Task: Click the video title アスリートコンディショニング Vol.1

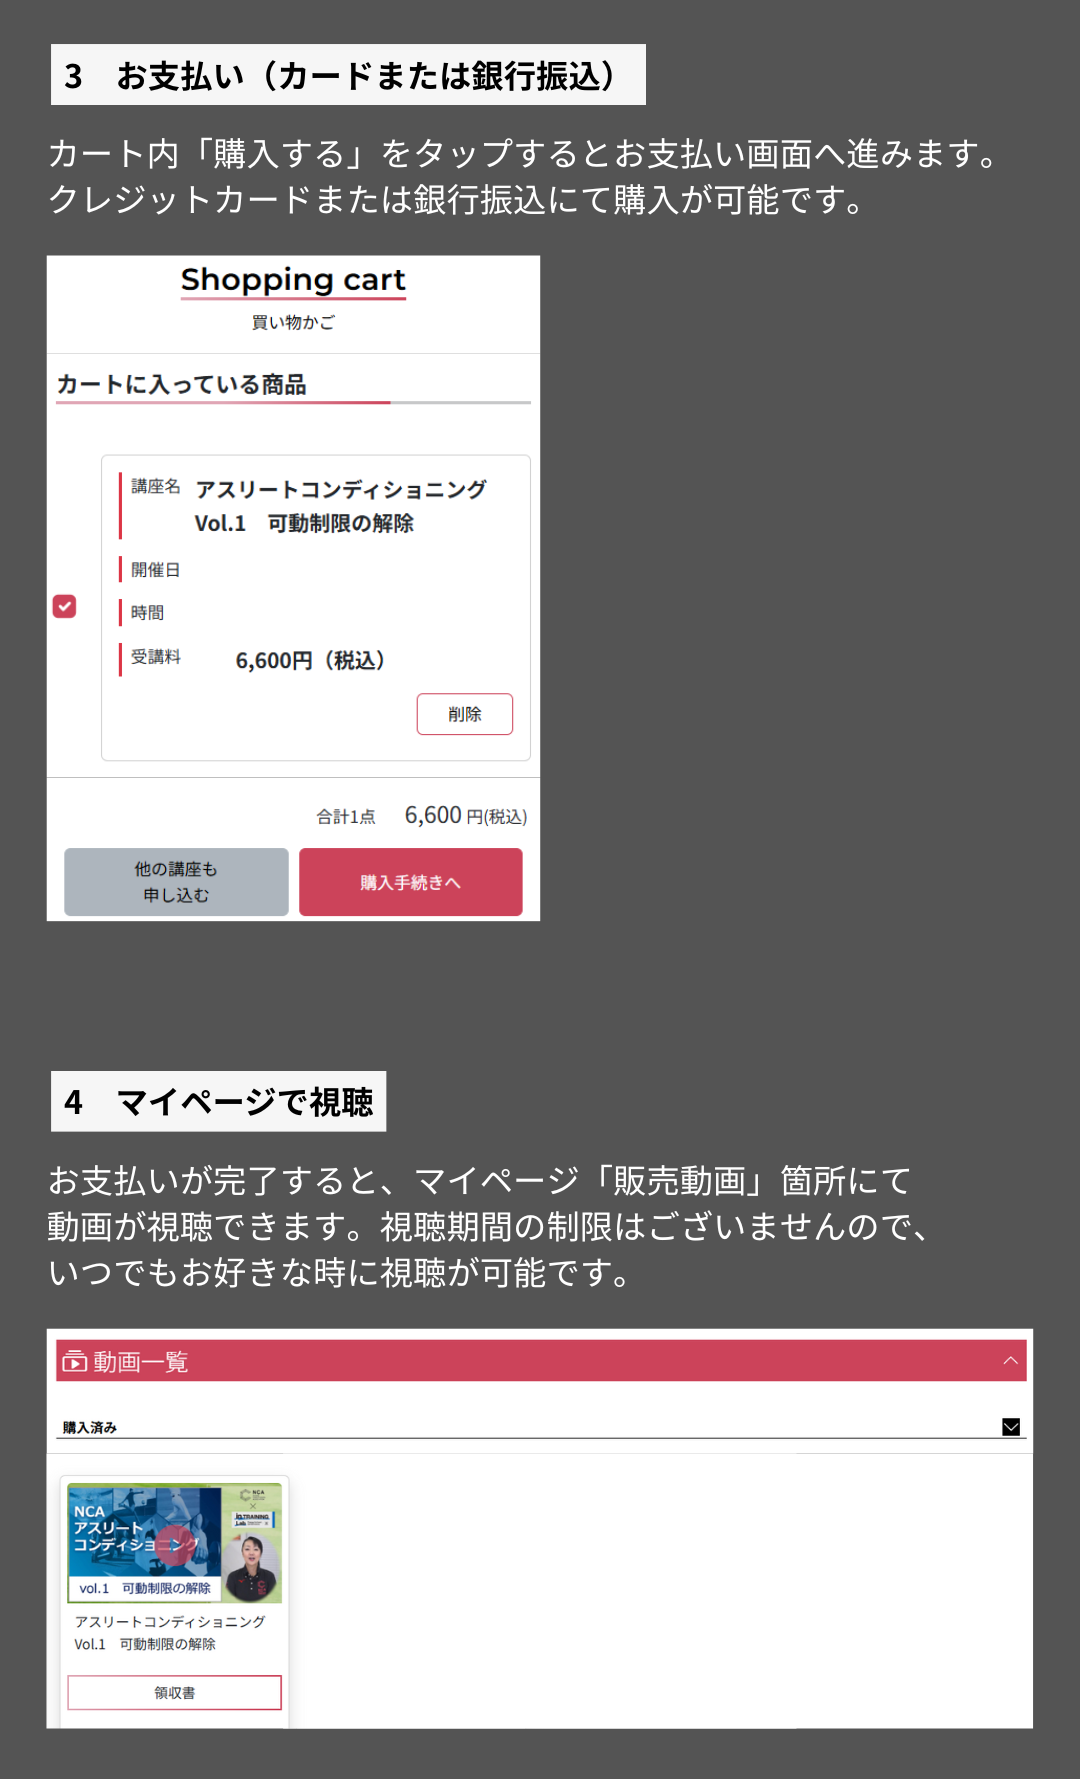Action: pos(169,1632)
